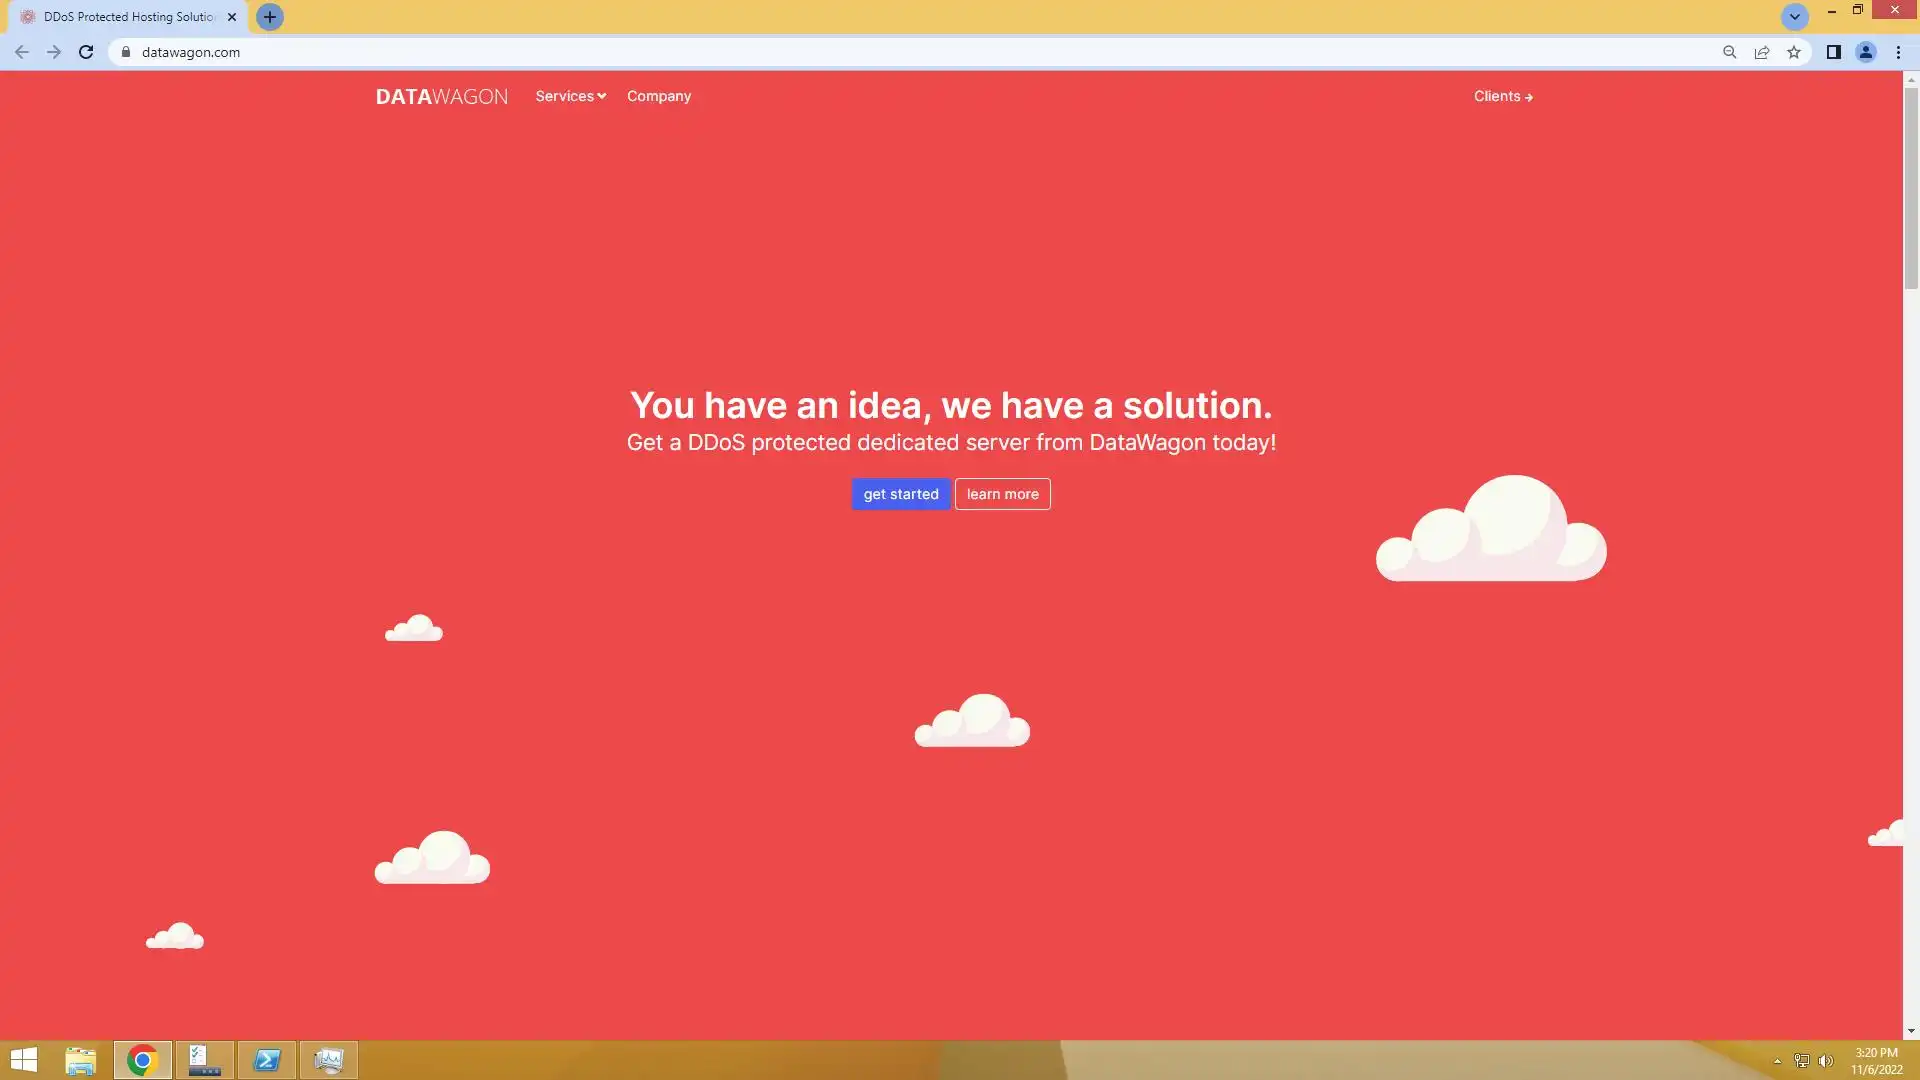This screenshot has width=1920, height=1080.
Task: Click the zoom magnifier in the address bar
Action: (x=1729, y=52)
